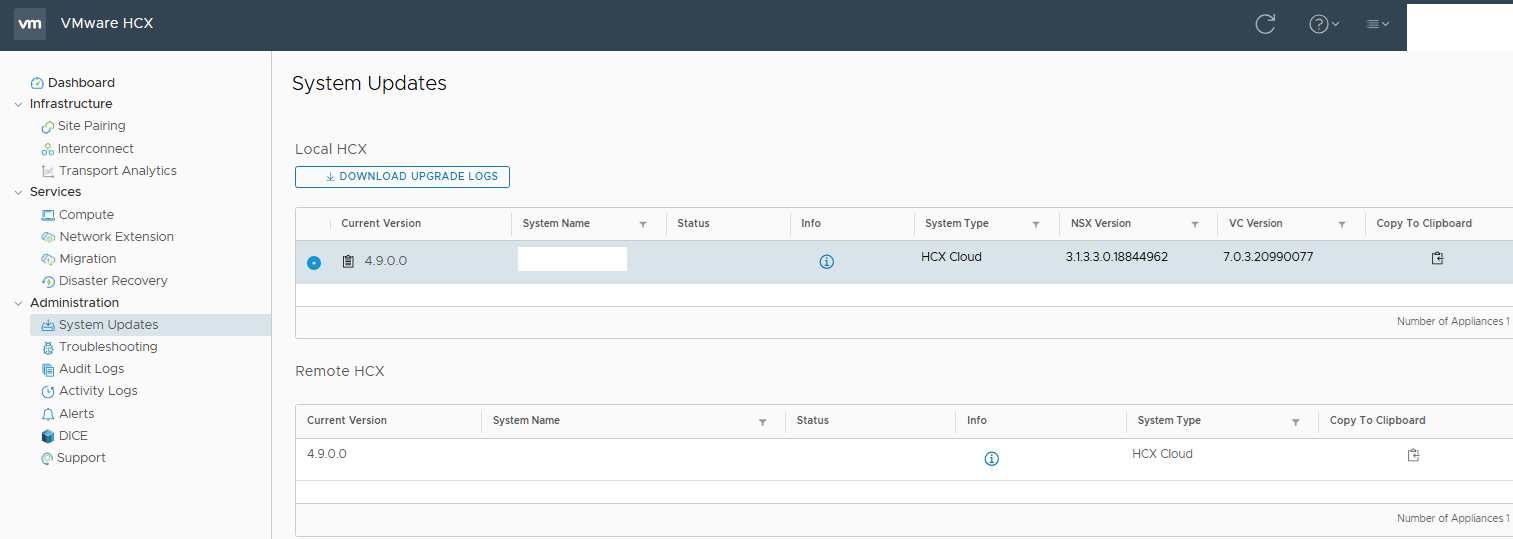This screenshot has height=539, width=1513.
Task: Click the VMware vm logo icon
Action: pos(30,24)
